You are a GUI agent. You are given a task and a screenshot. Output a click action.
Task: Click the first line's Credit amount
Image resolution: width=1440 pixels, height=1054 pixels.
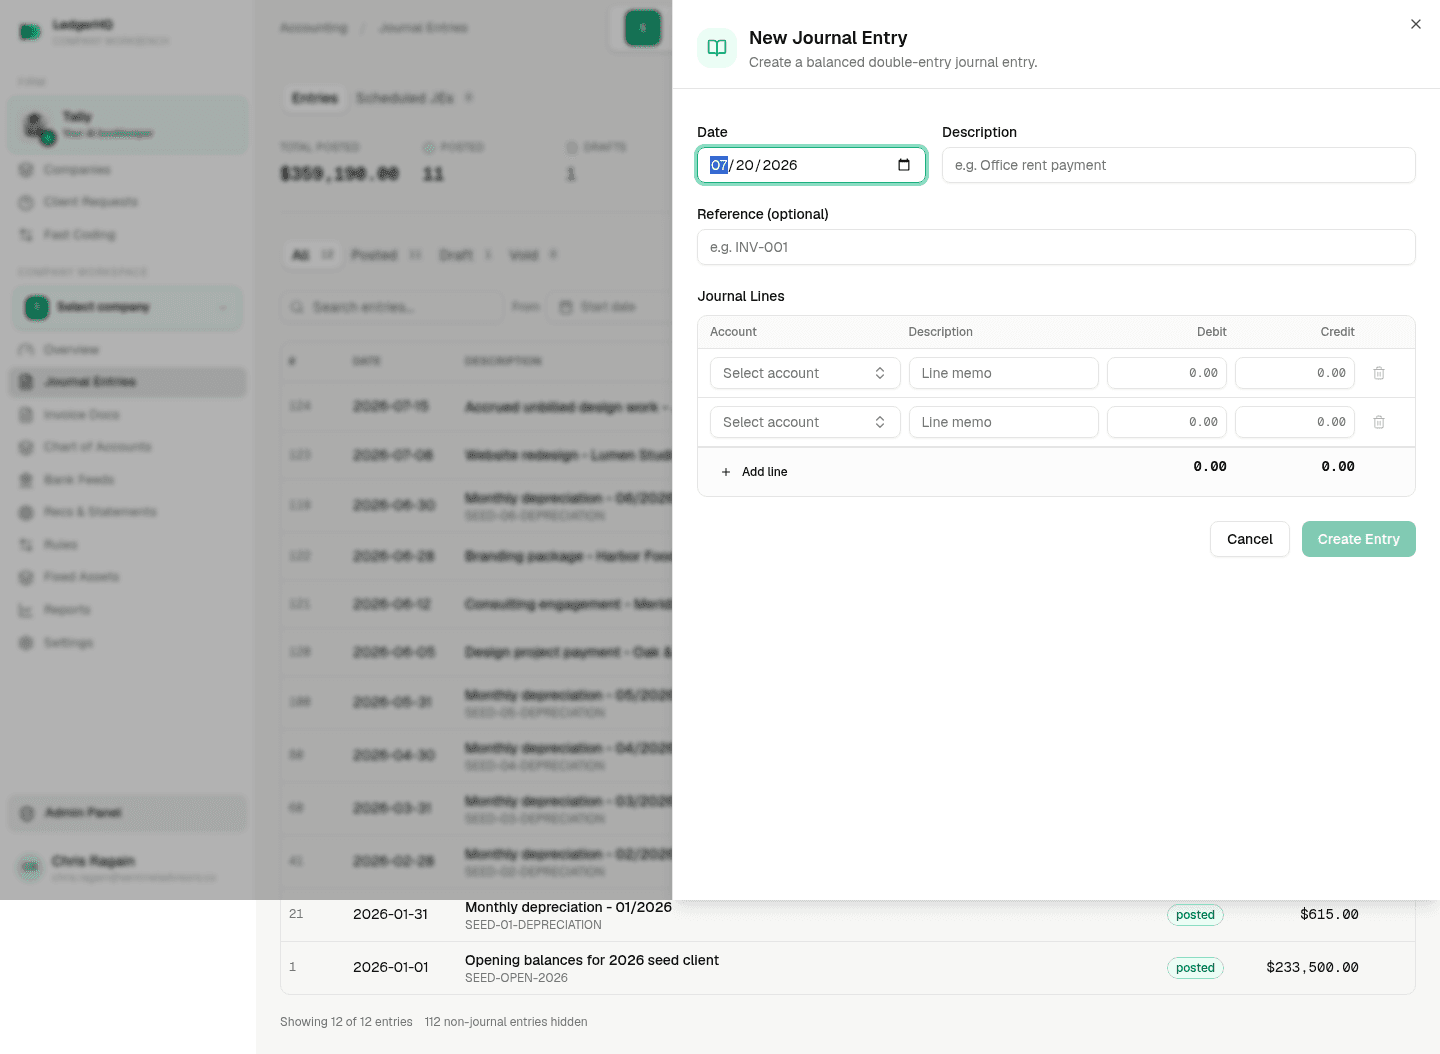1295,373
